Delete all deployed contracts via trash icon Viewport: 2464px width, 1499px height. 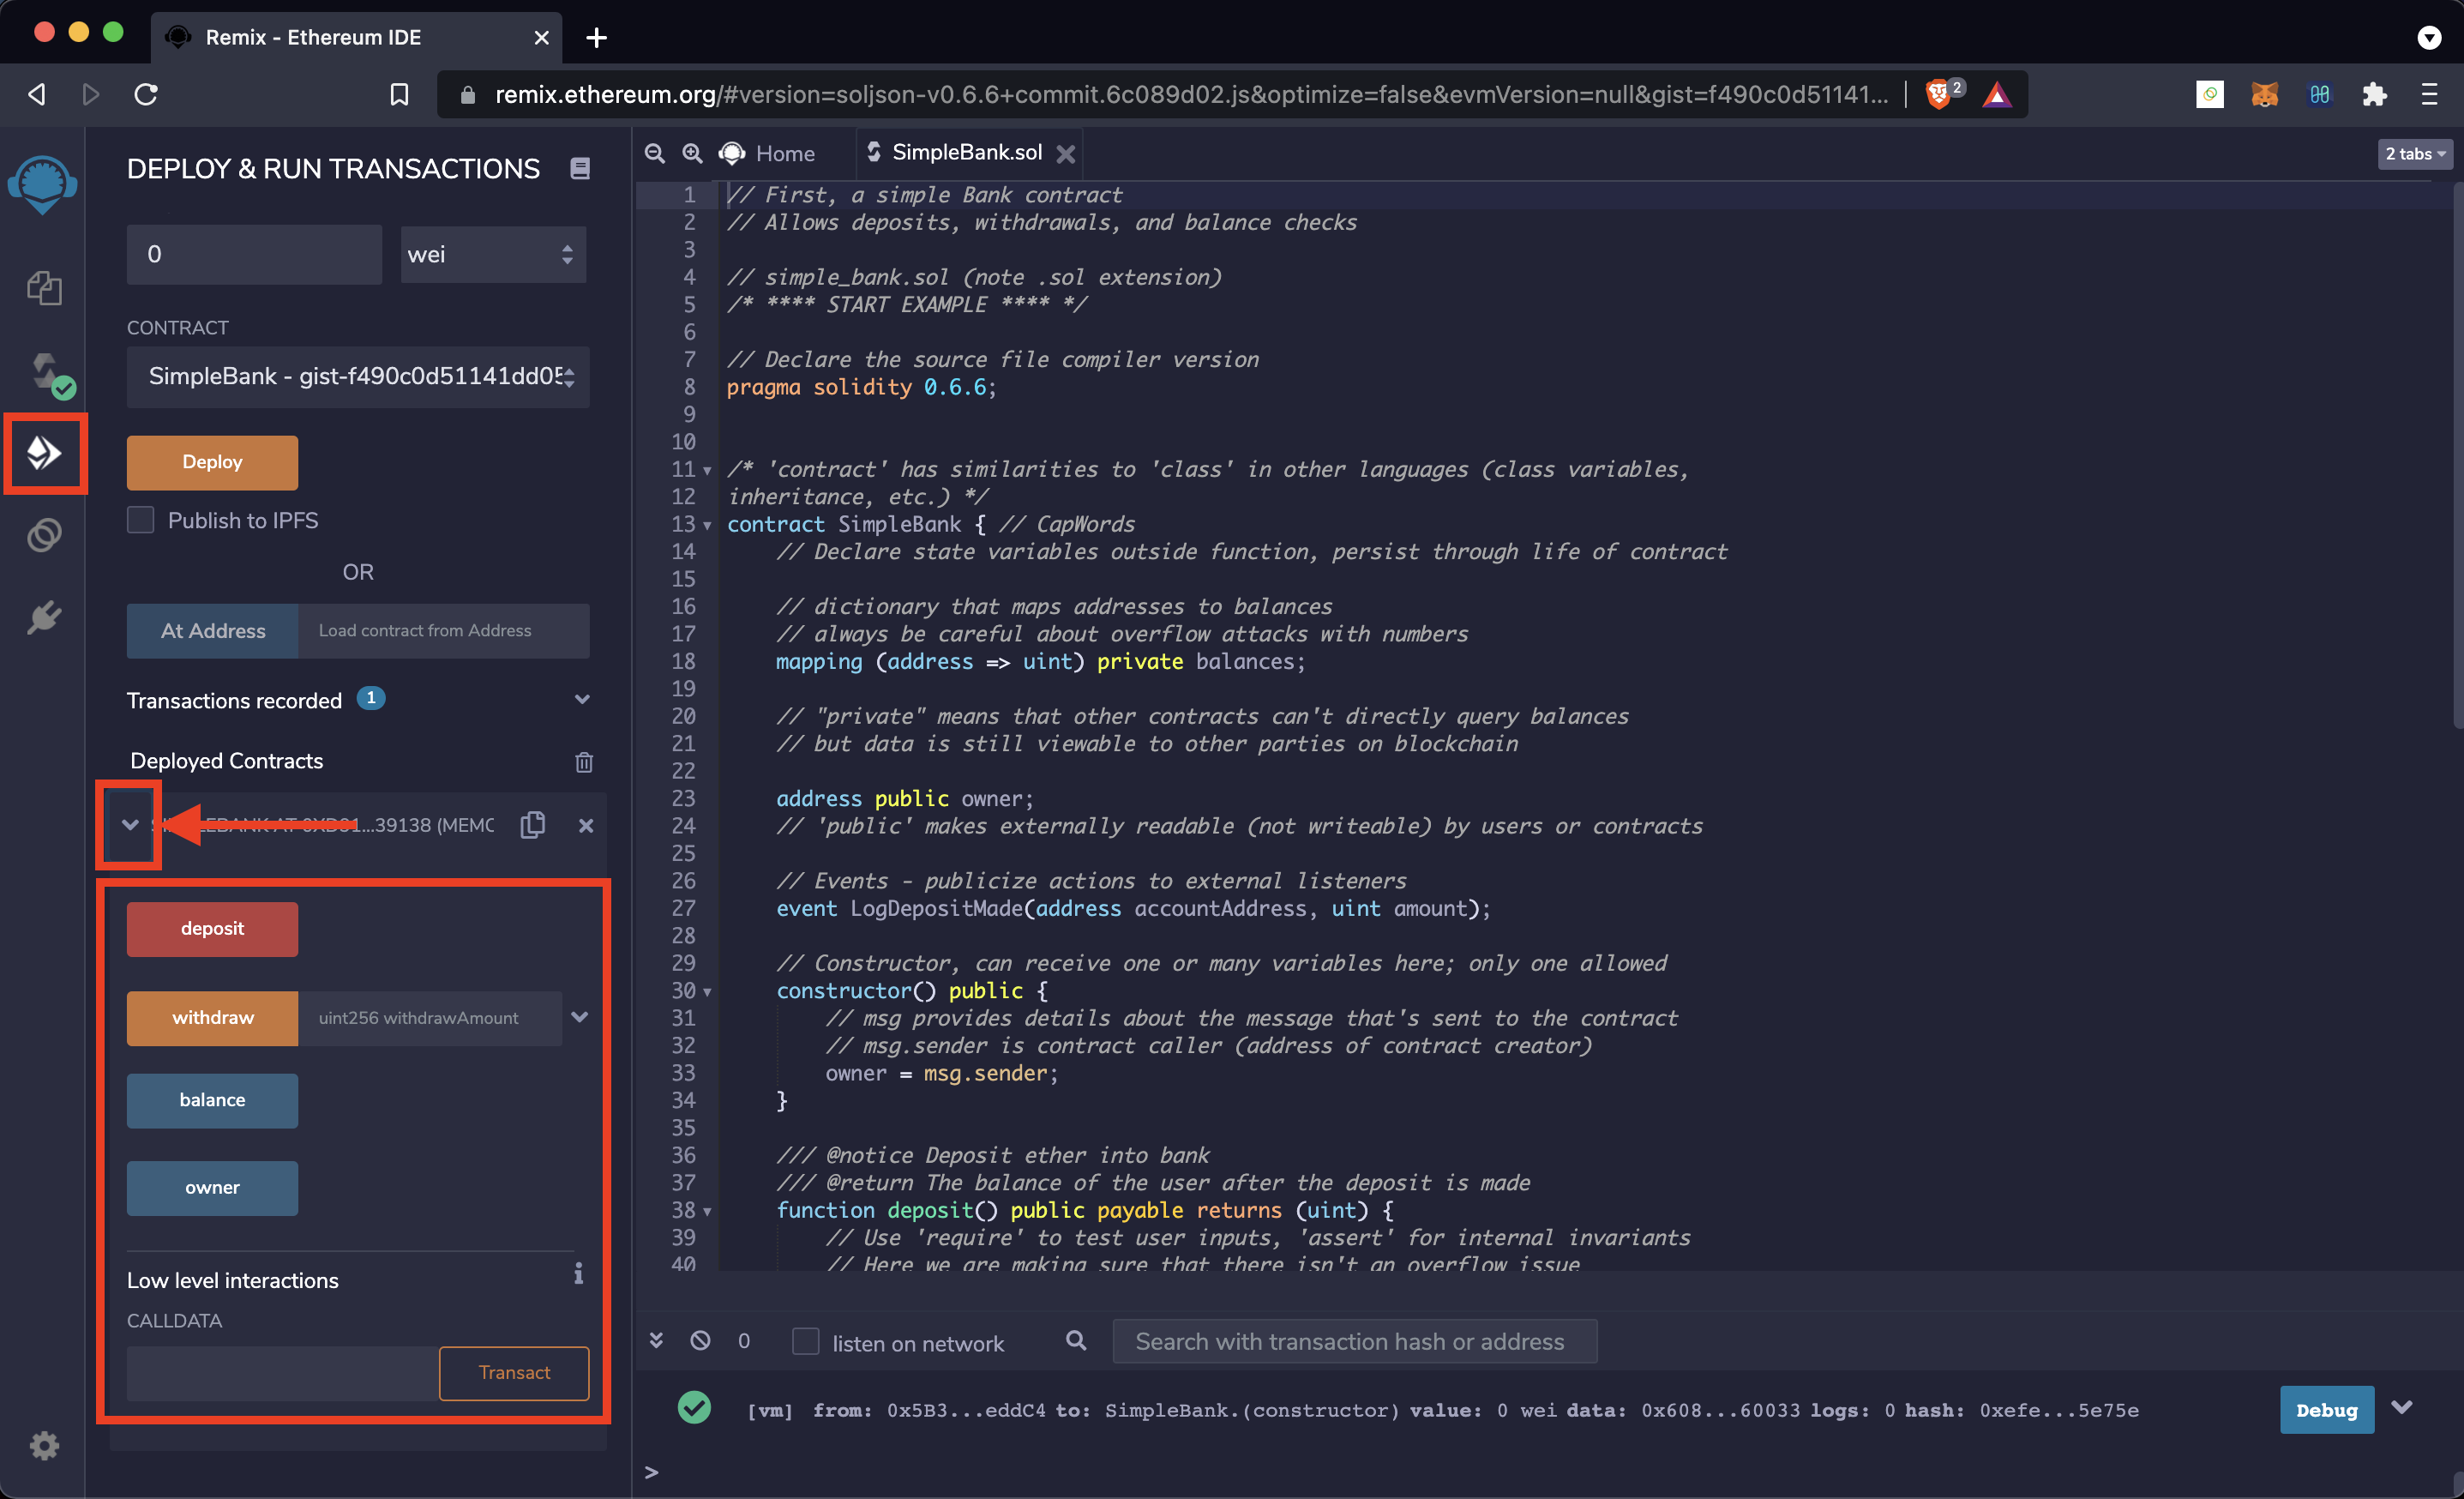tap(585, 762)
